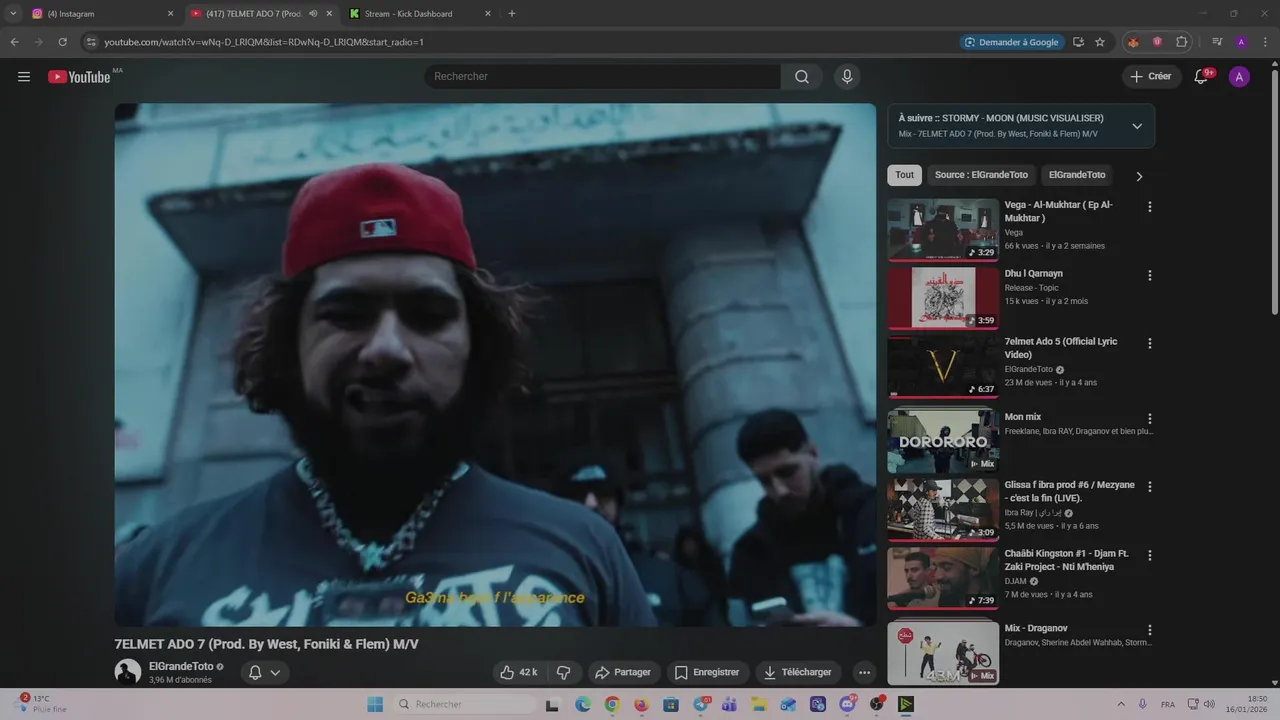Open Chrome media controls icon

tap(1217, 42)
